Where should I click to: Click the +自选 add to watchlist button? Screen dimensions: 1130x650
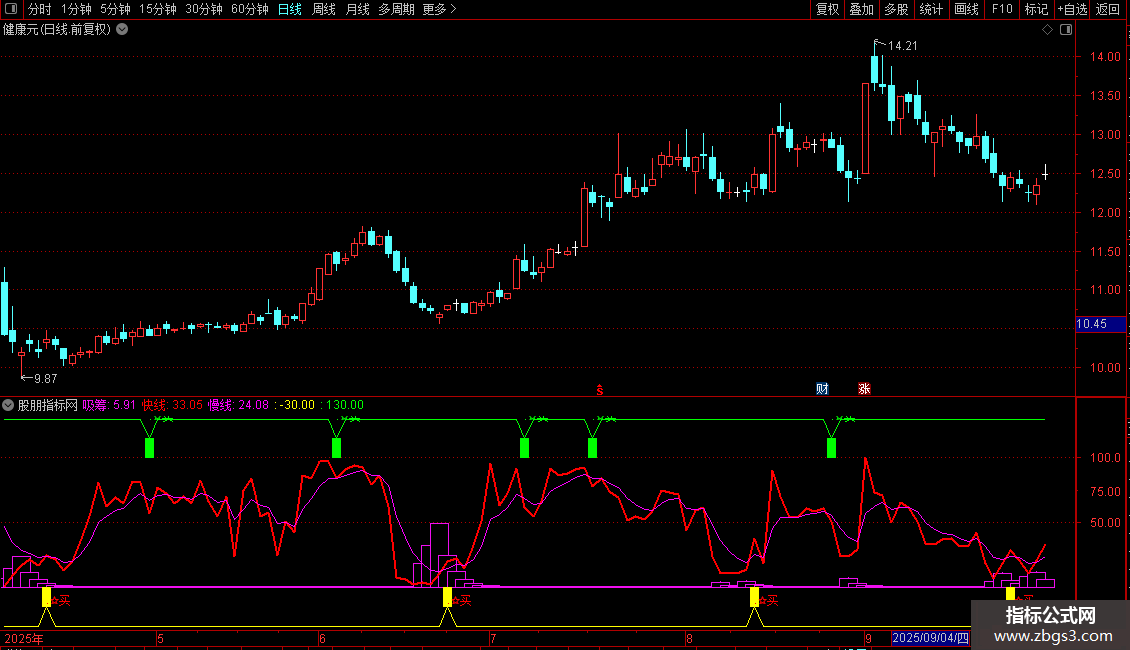point(1072,9)
